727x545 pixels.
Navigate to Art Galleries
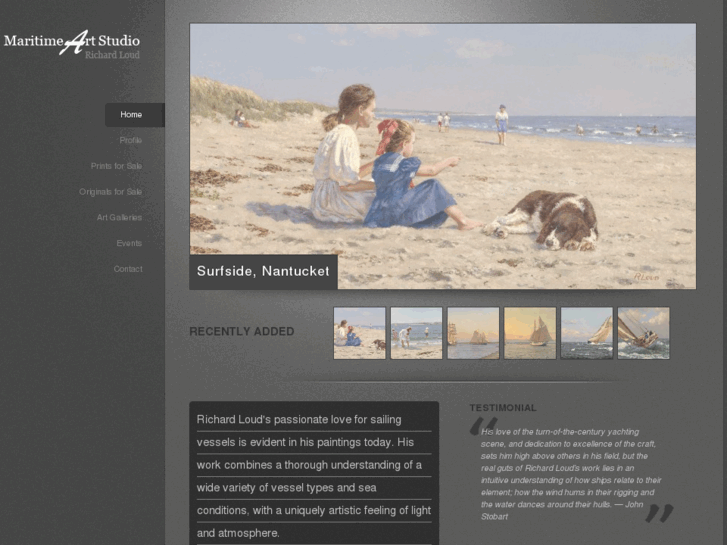click(119, 218)
